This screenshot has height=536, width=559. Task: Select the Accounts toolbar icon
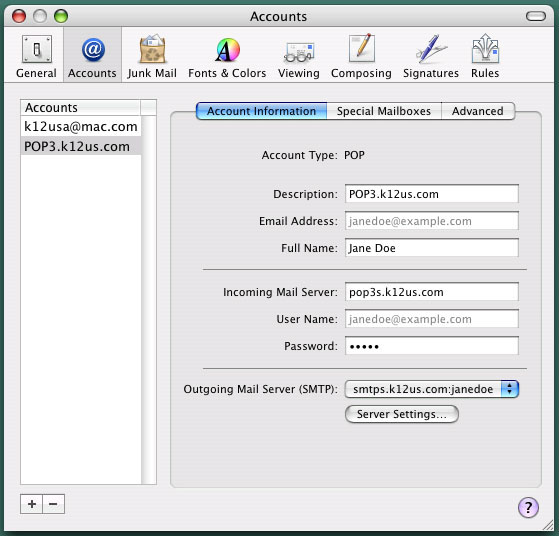[92, 56]
